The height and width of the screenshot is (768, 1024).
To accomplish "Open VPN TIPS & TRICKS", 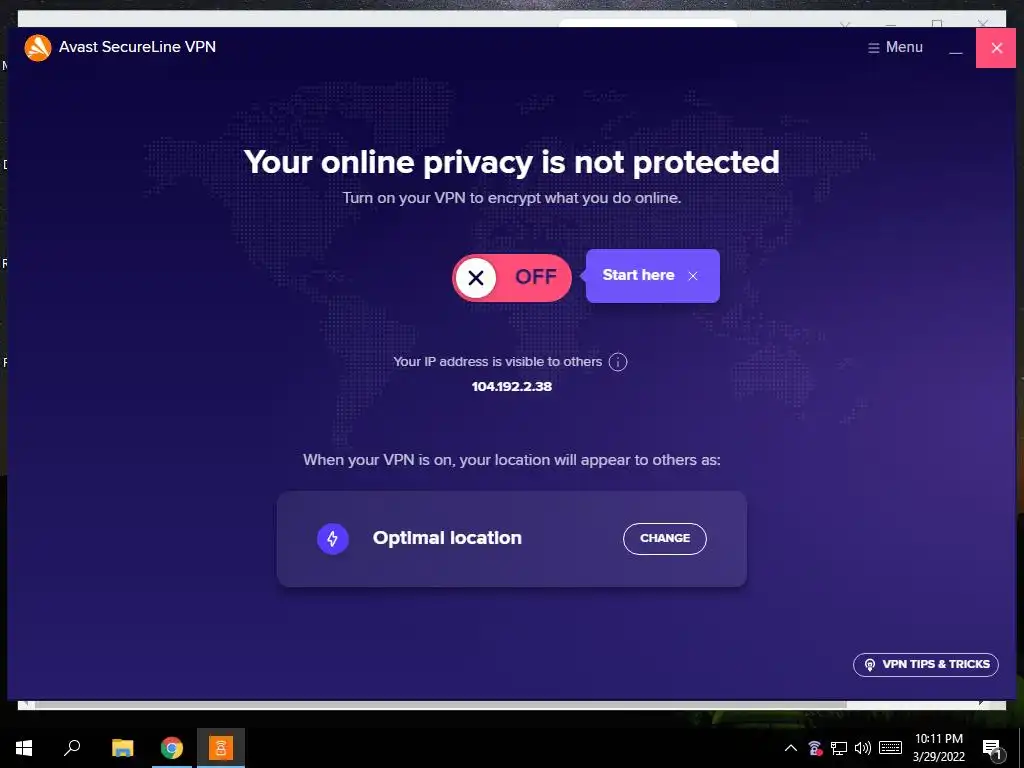I will click(925, 664).
